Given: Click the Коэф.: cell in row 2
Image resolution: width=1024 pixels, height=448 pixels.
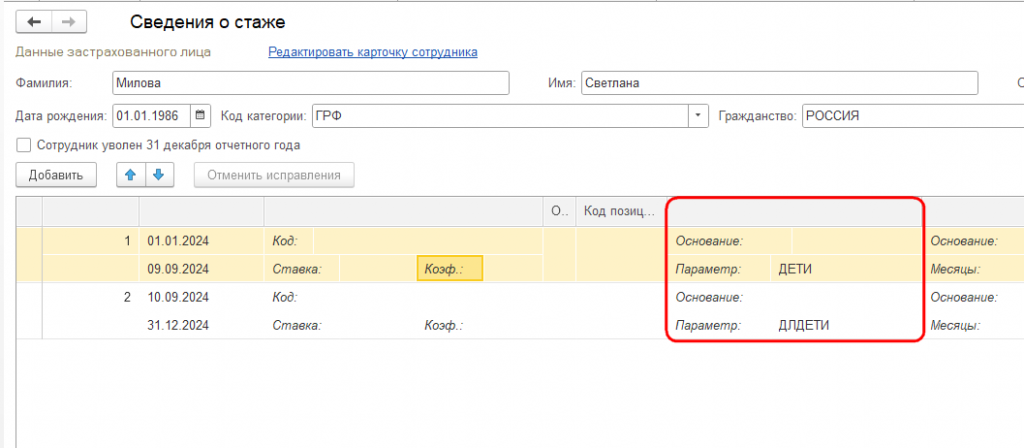Looking at the screenshot, I should pos(443,325).
